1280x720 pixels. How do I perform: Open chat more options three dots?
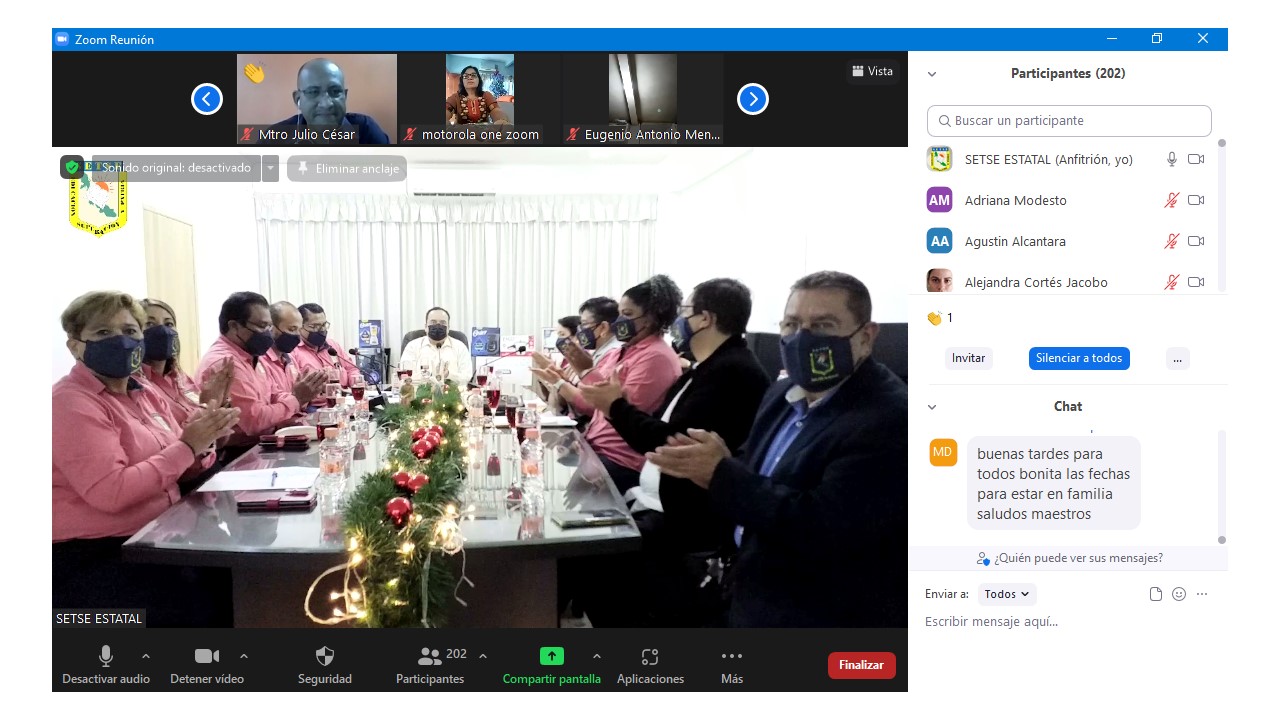click(x=1202, y=594)
